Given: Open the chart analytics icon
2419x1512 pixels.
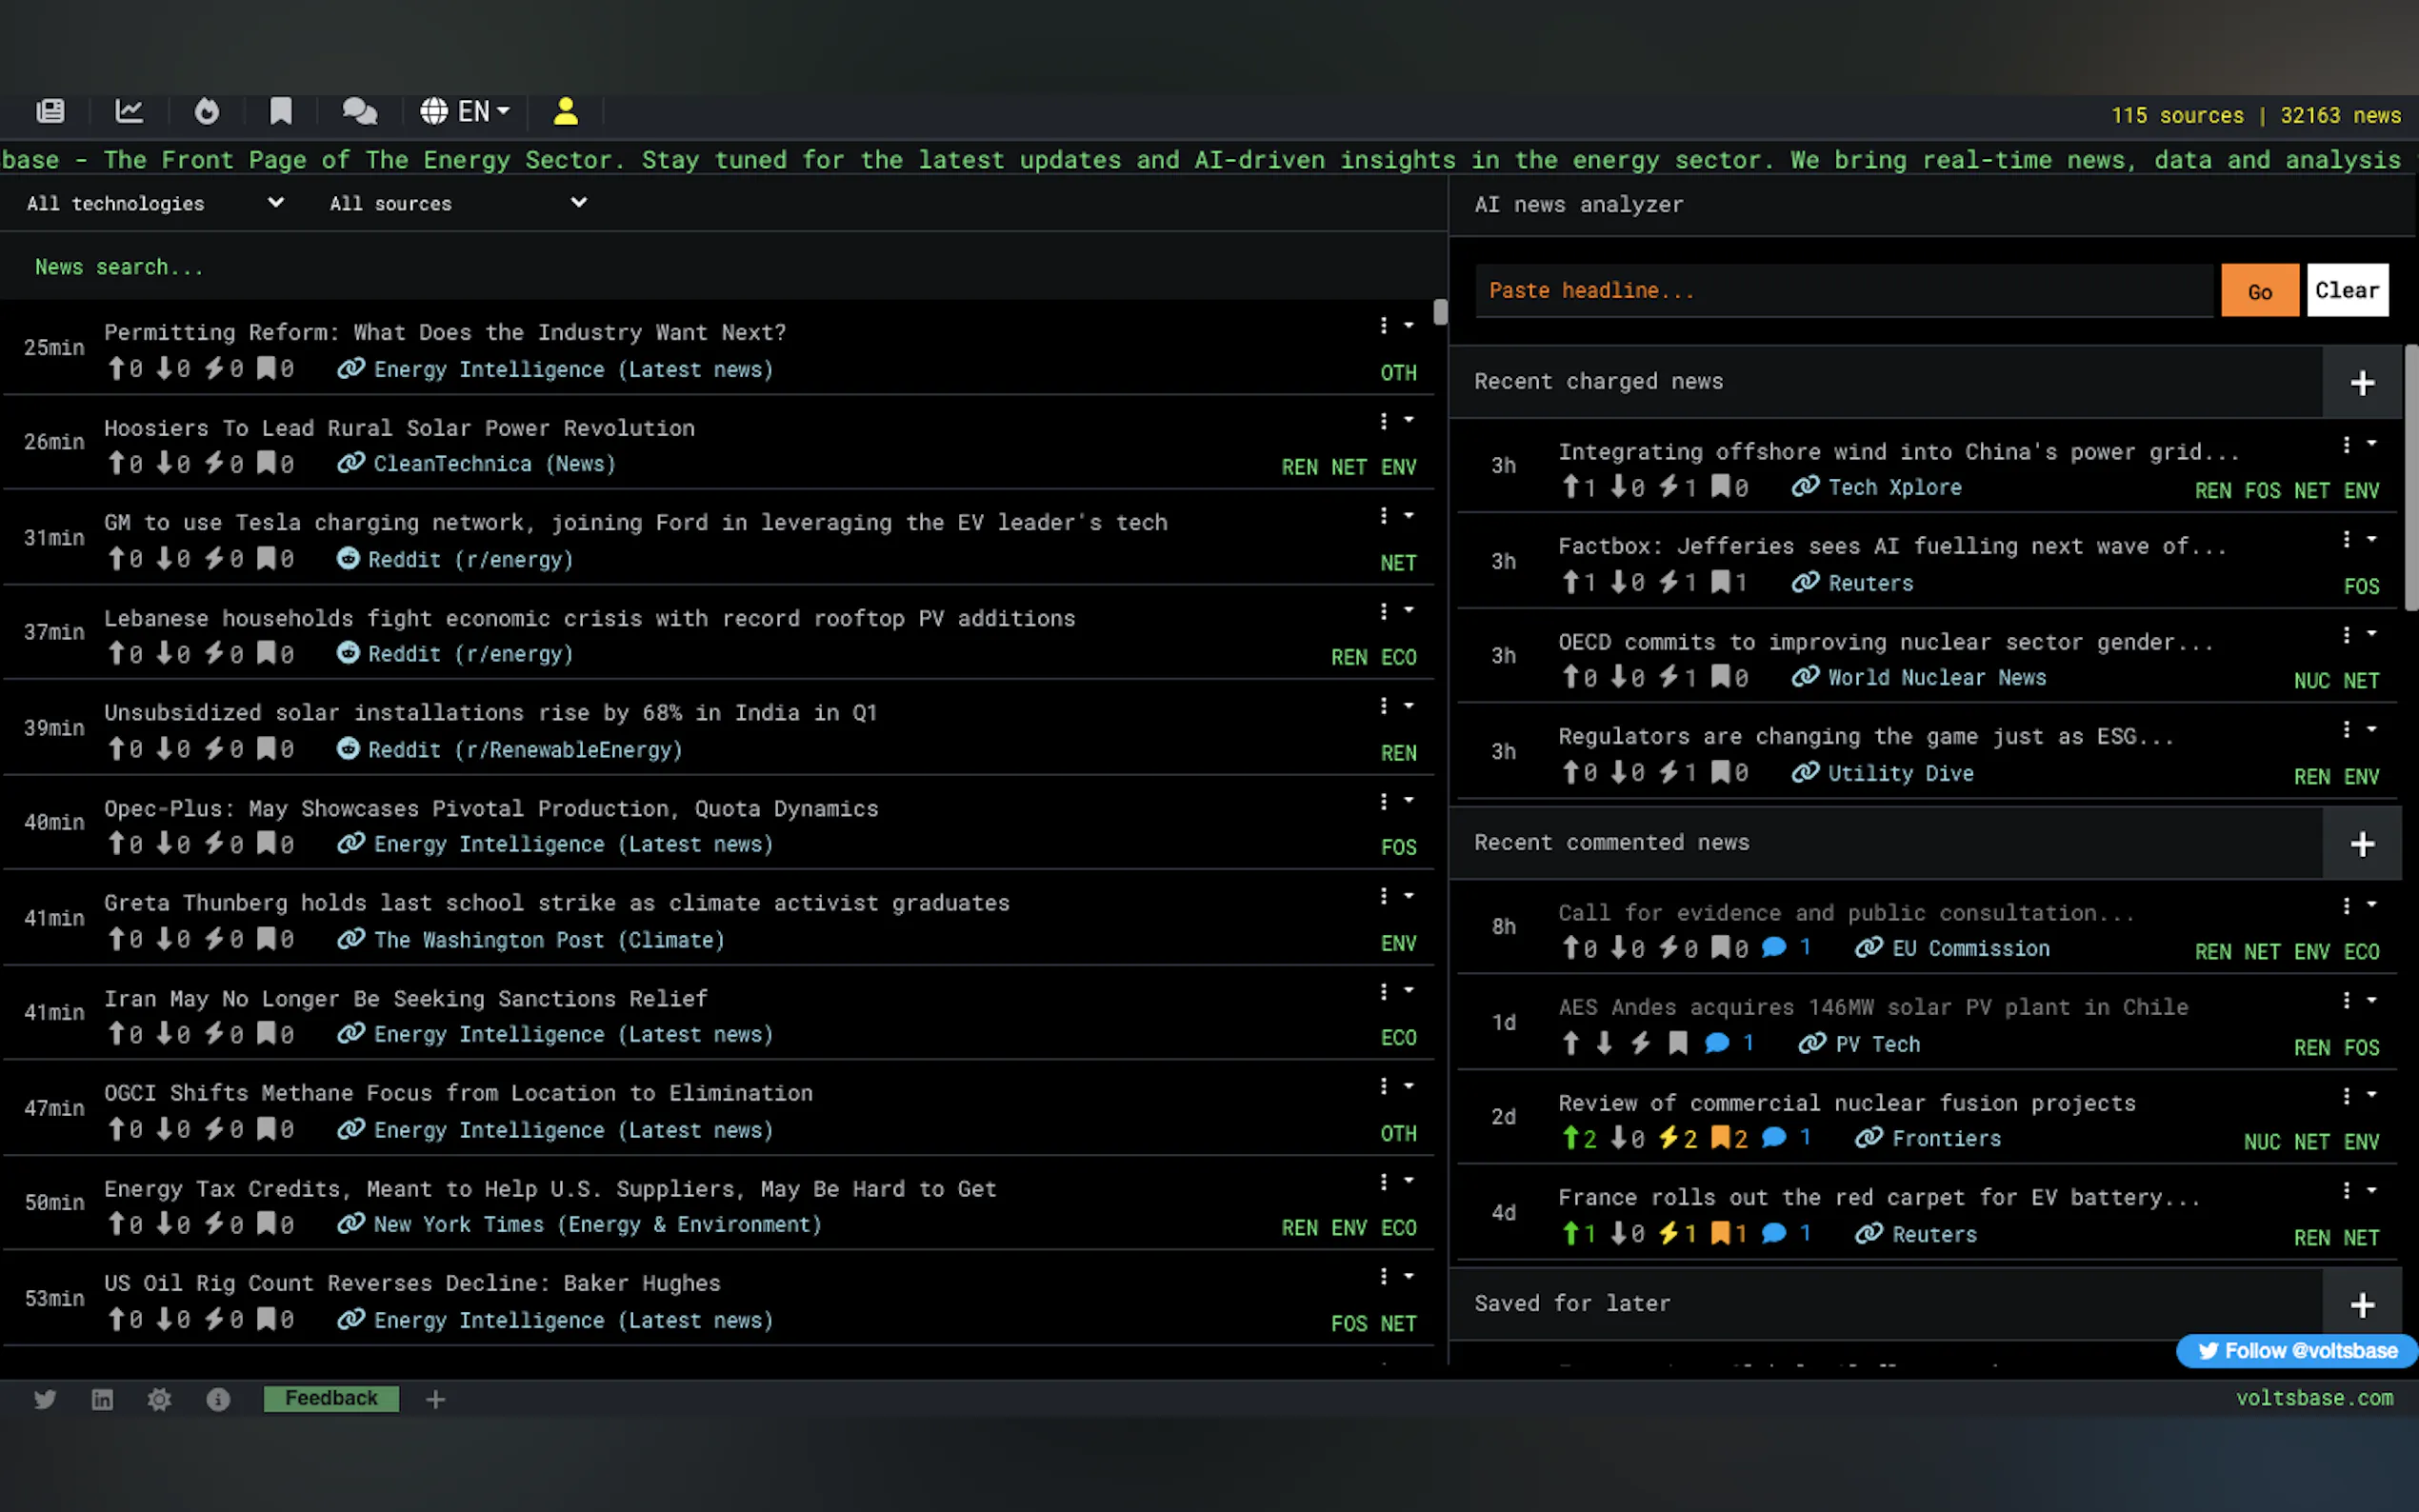Looking at the screenshot, I should [x=129, y=111].
